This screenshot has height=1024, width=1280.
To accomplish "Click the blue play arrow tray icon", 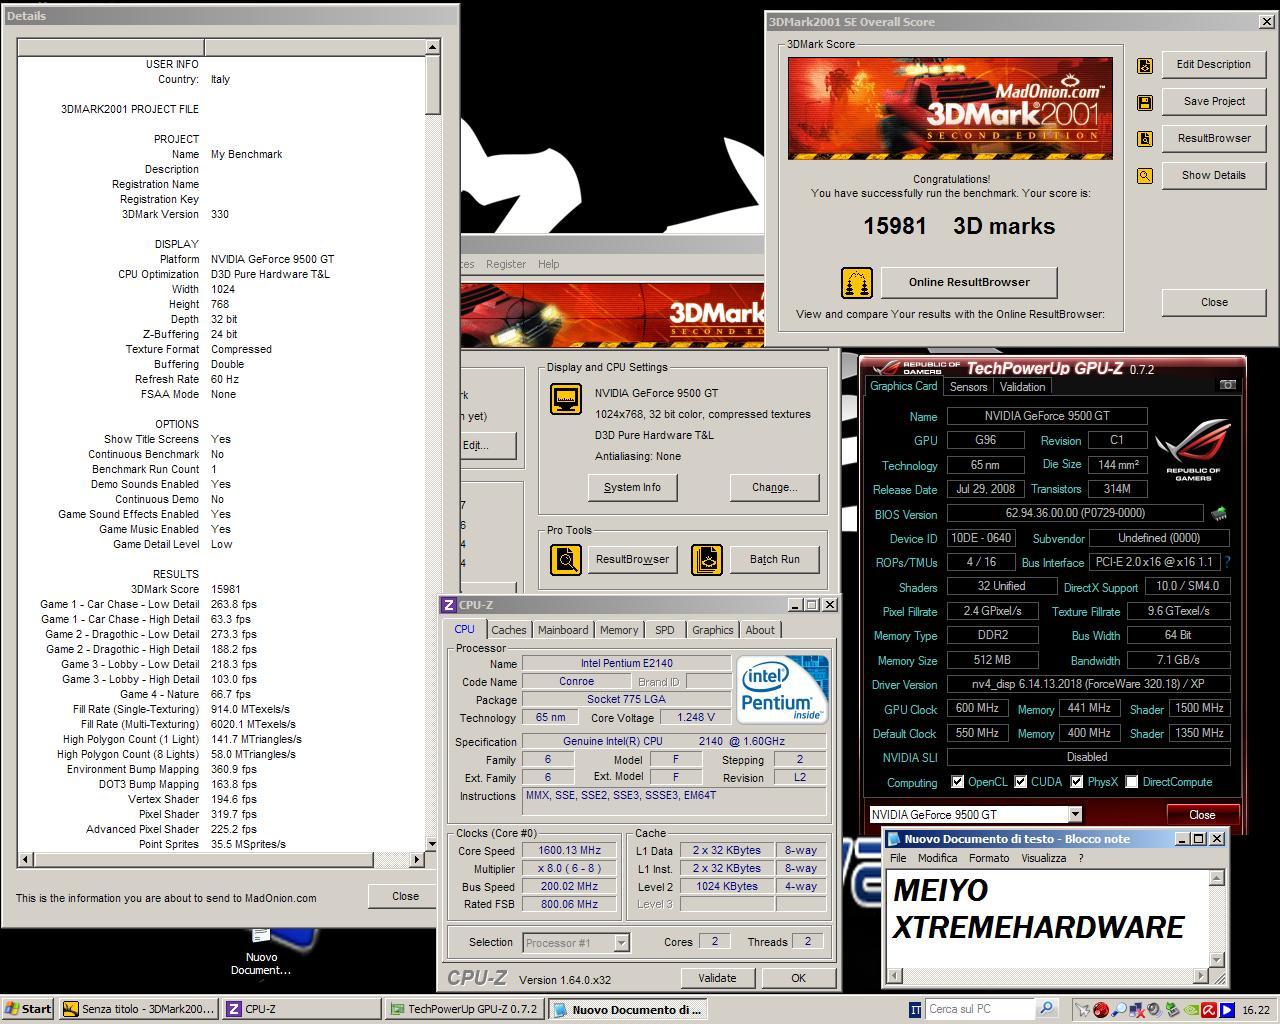I will pos(1227,1010).
